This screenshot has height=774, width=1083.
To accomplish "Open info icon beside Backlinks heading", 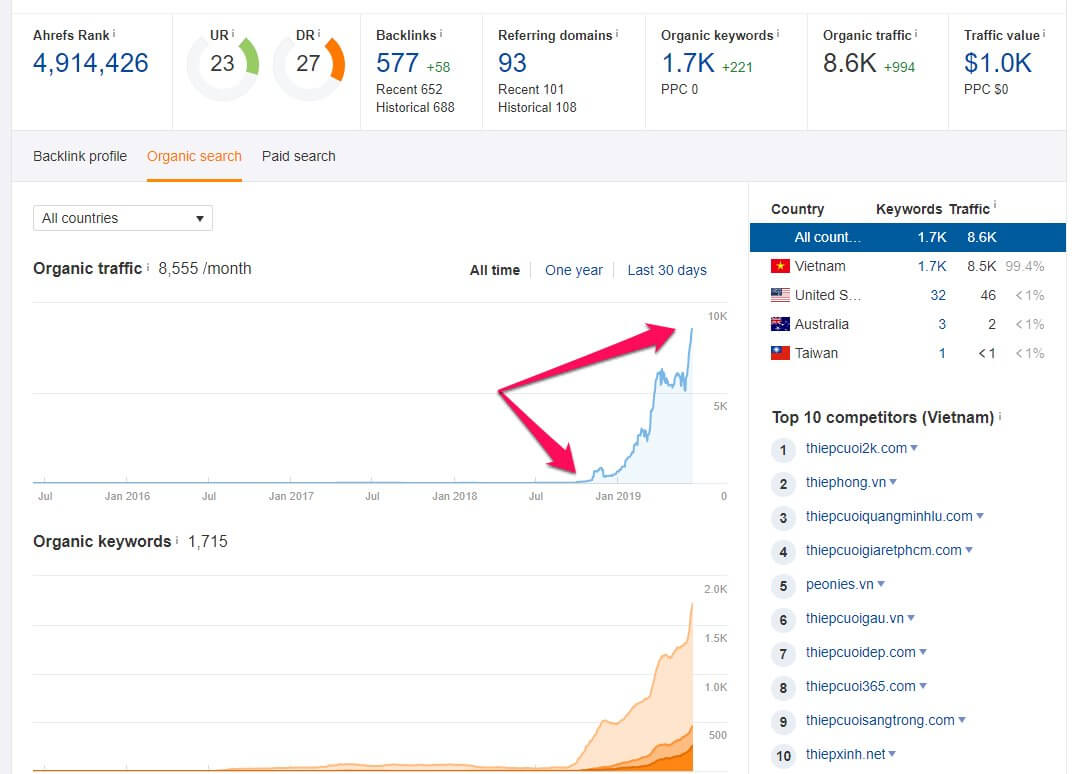I will 441,32.
